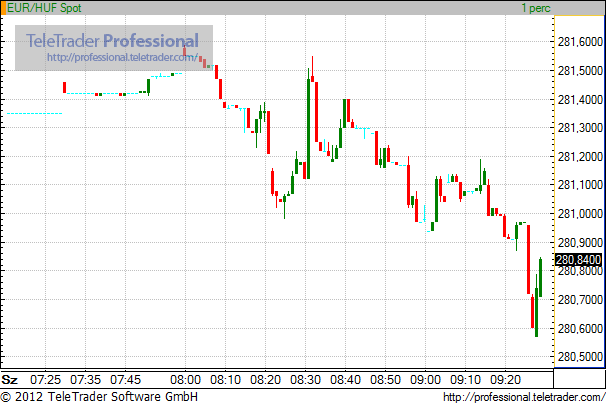Select the 281,2000 price axis label
Viewport: 606px width, 406px height.
pyautogui.click(x=580, y=157)
